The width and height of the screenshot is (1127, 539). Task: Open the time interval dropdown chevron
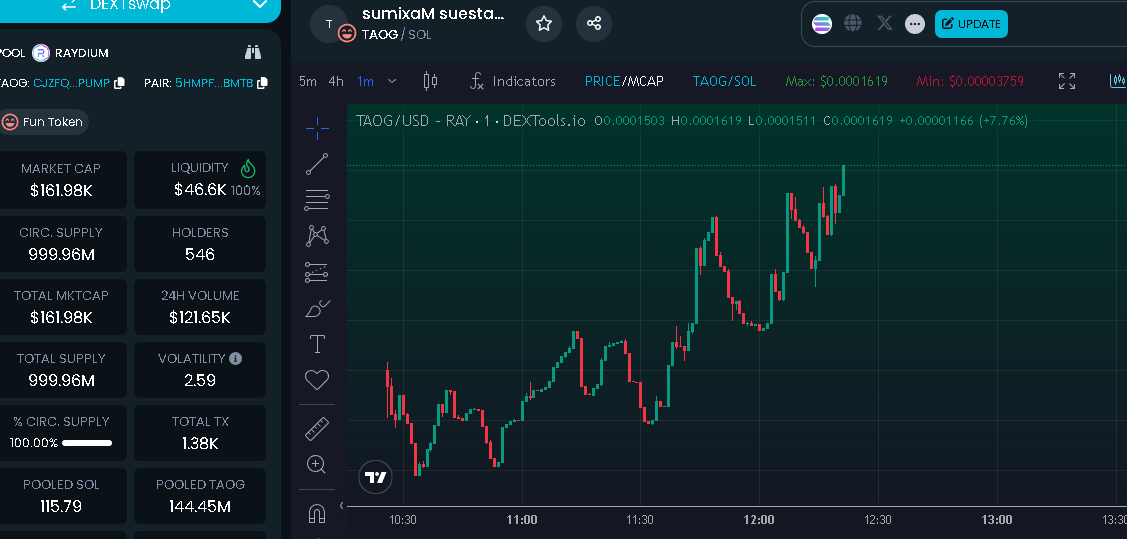click(x=392, y=81)
